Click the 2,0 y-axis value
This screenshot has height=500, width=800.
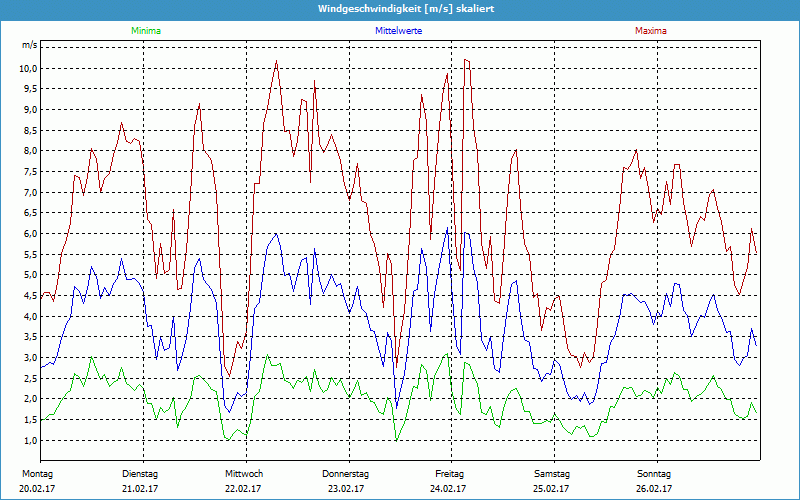click(x=30, y=399)
